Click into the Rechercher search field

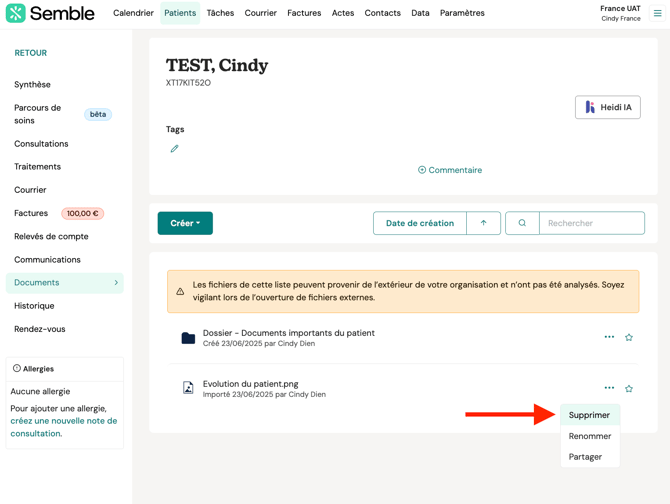[591, 223]
